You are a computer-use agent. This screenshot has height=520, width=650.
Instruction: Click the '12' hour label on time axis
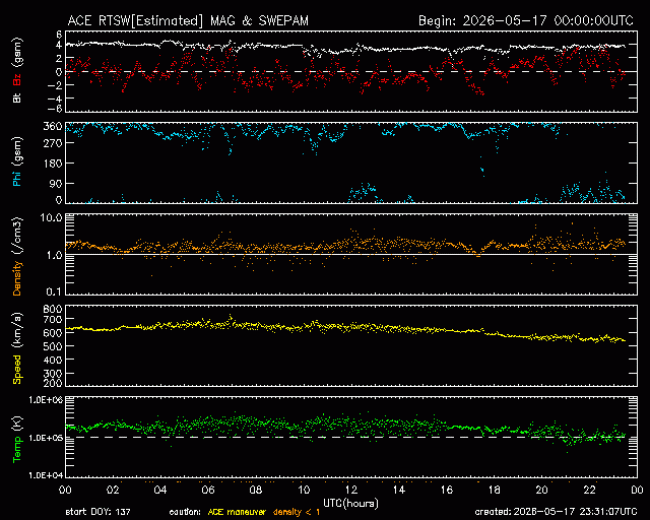tap(351, 490)
